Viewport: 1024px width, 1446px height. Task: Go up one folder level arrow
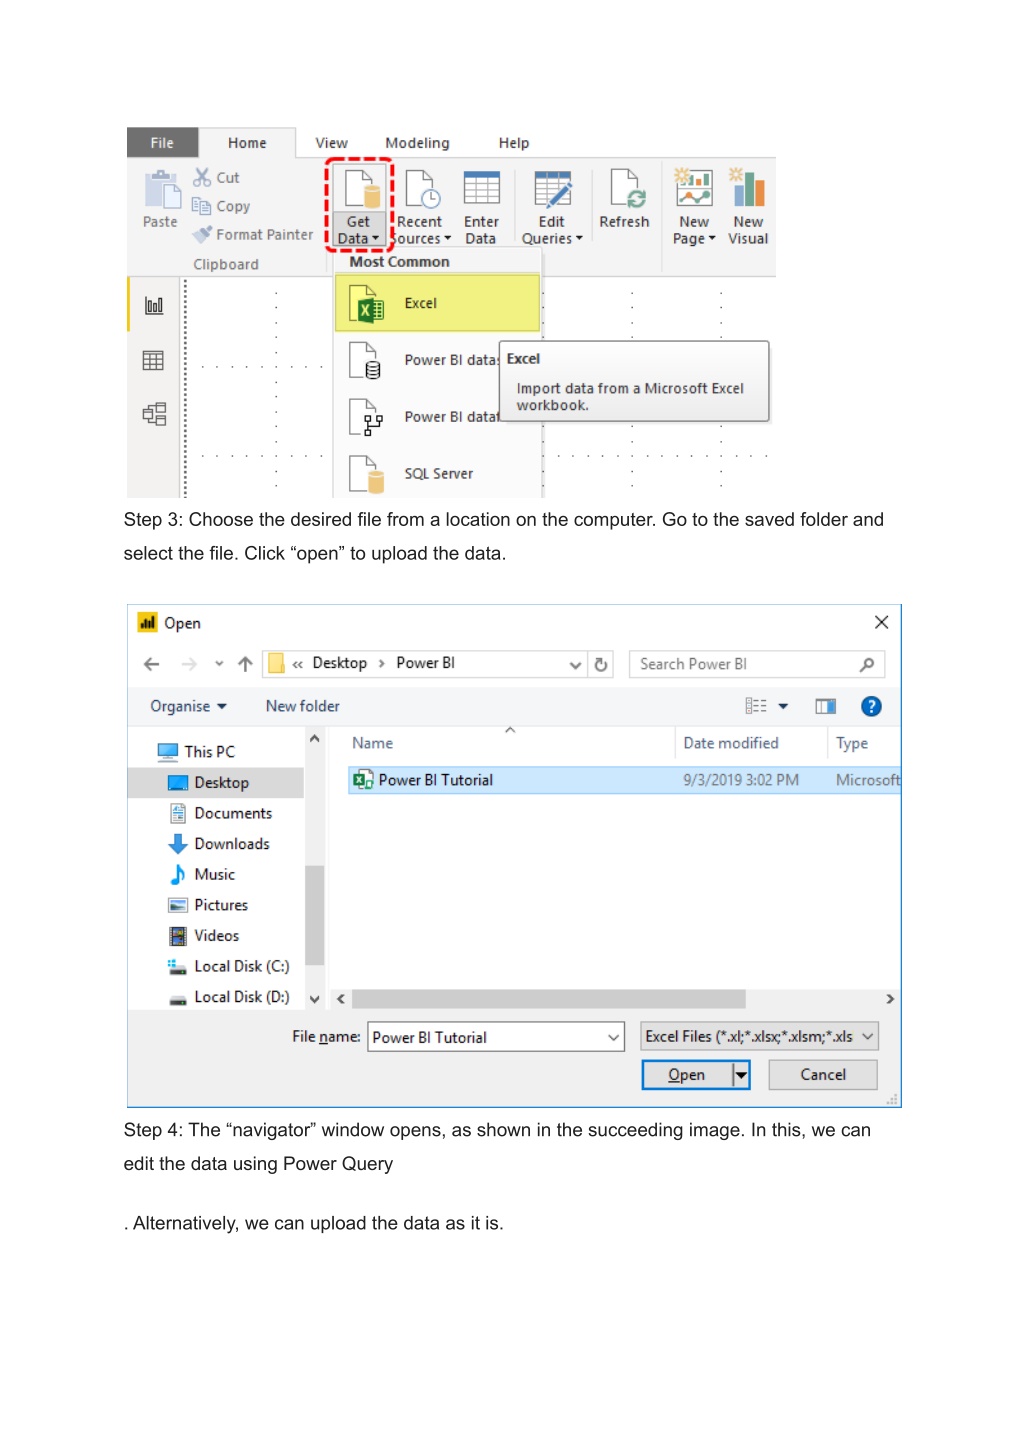tap(245, 664)
